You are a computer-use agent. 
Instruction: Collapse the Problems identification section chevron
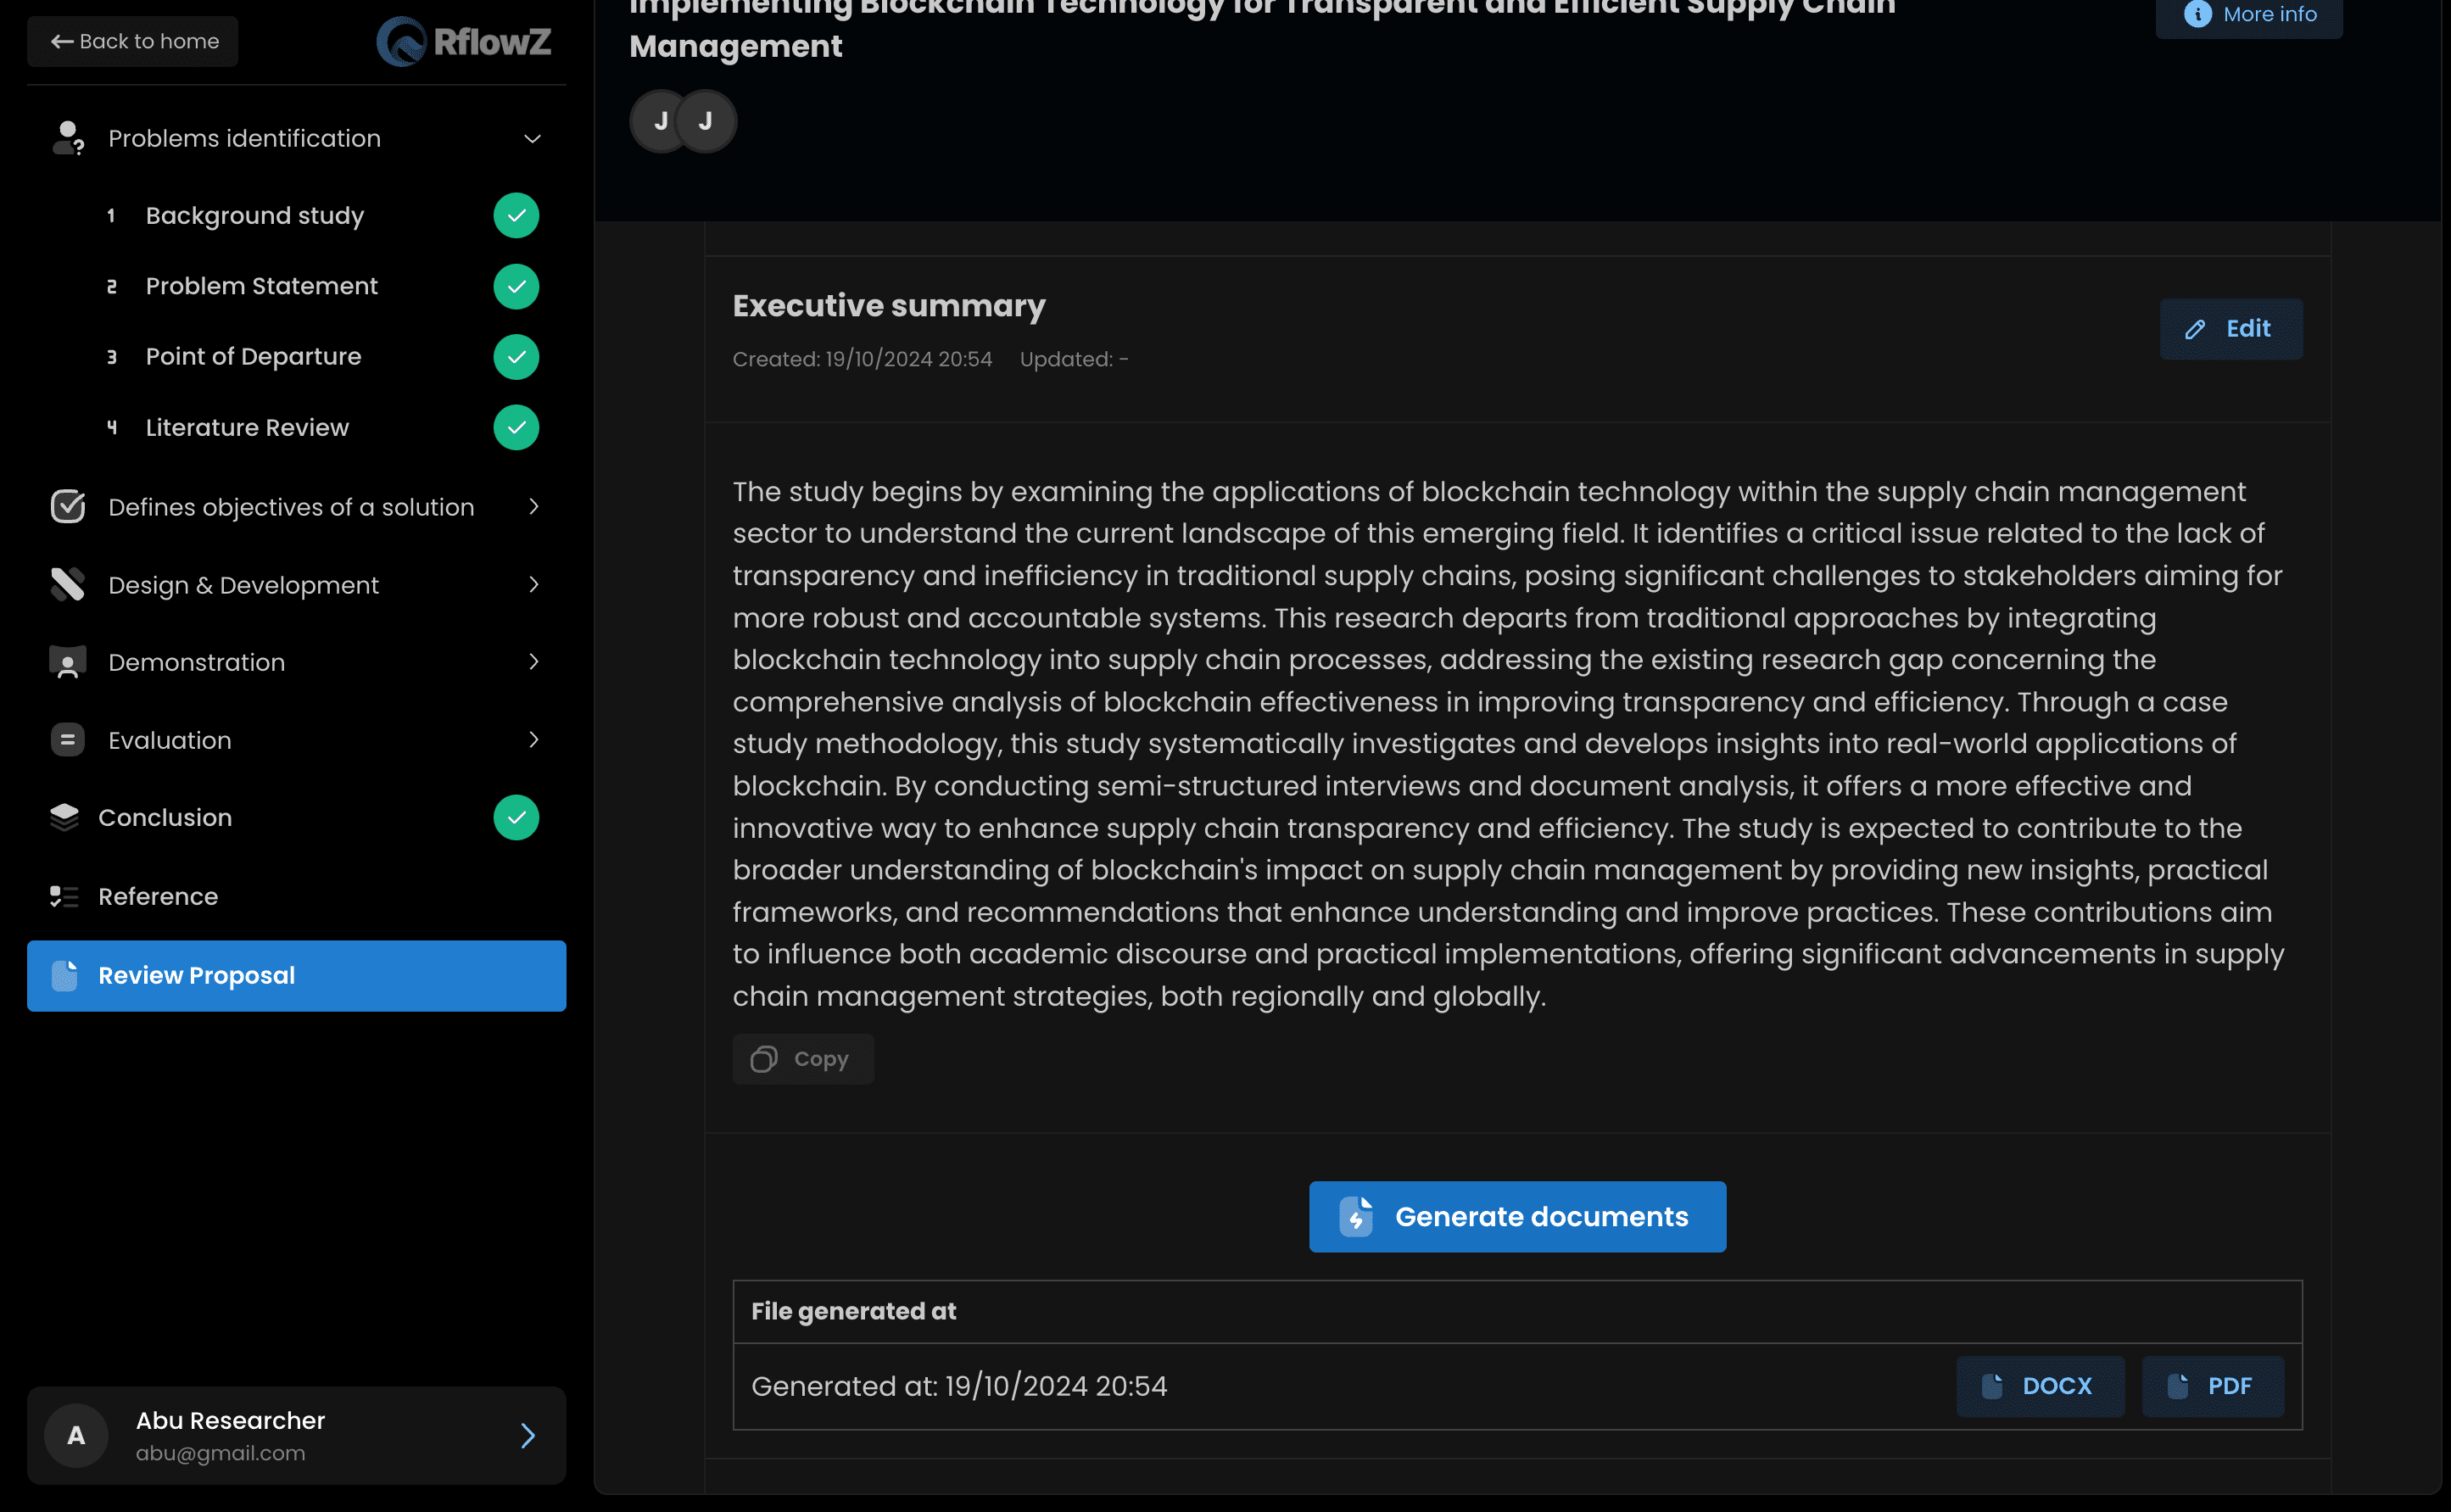[533, 139]
